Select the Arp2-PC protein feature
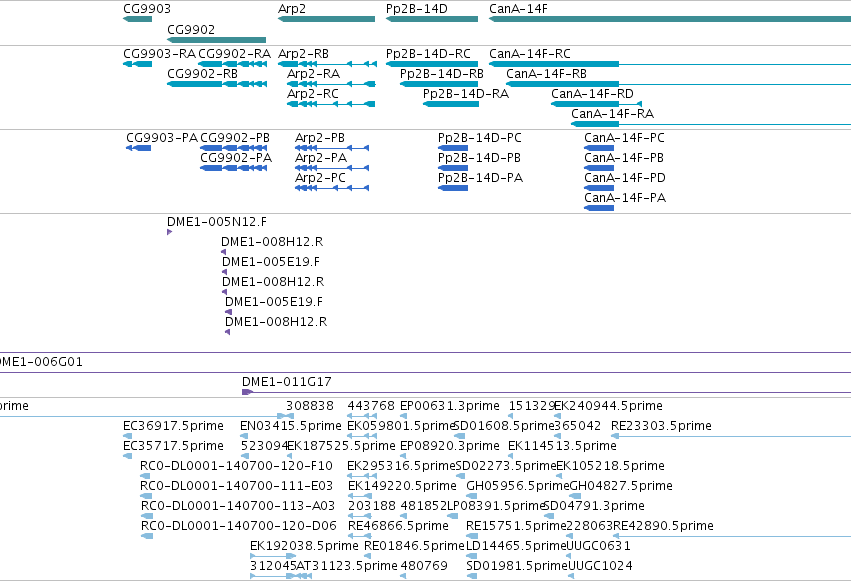The height and width of the screenshot is (581, 851). [332, 188]
